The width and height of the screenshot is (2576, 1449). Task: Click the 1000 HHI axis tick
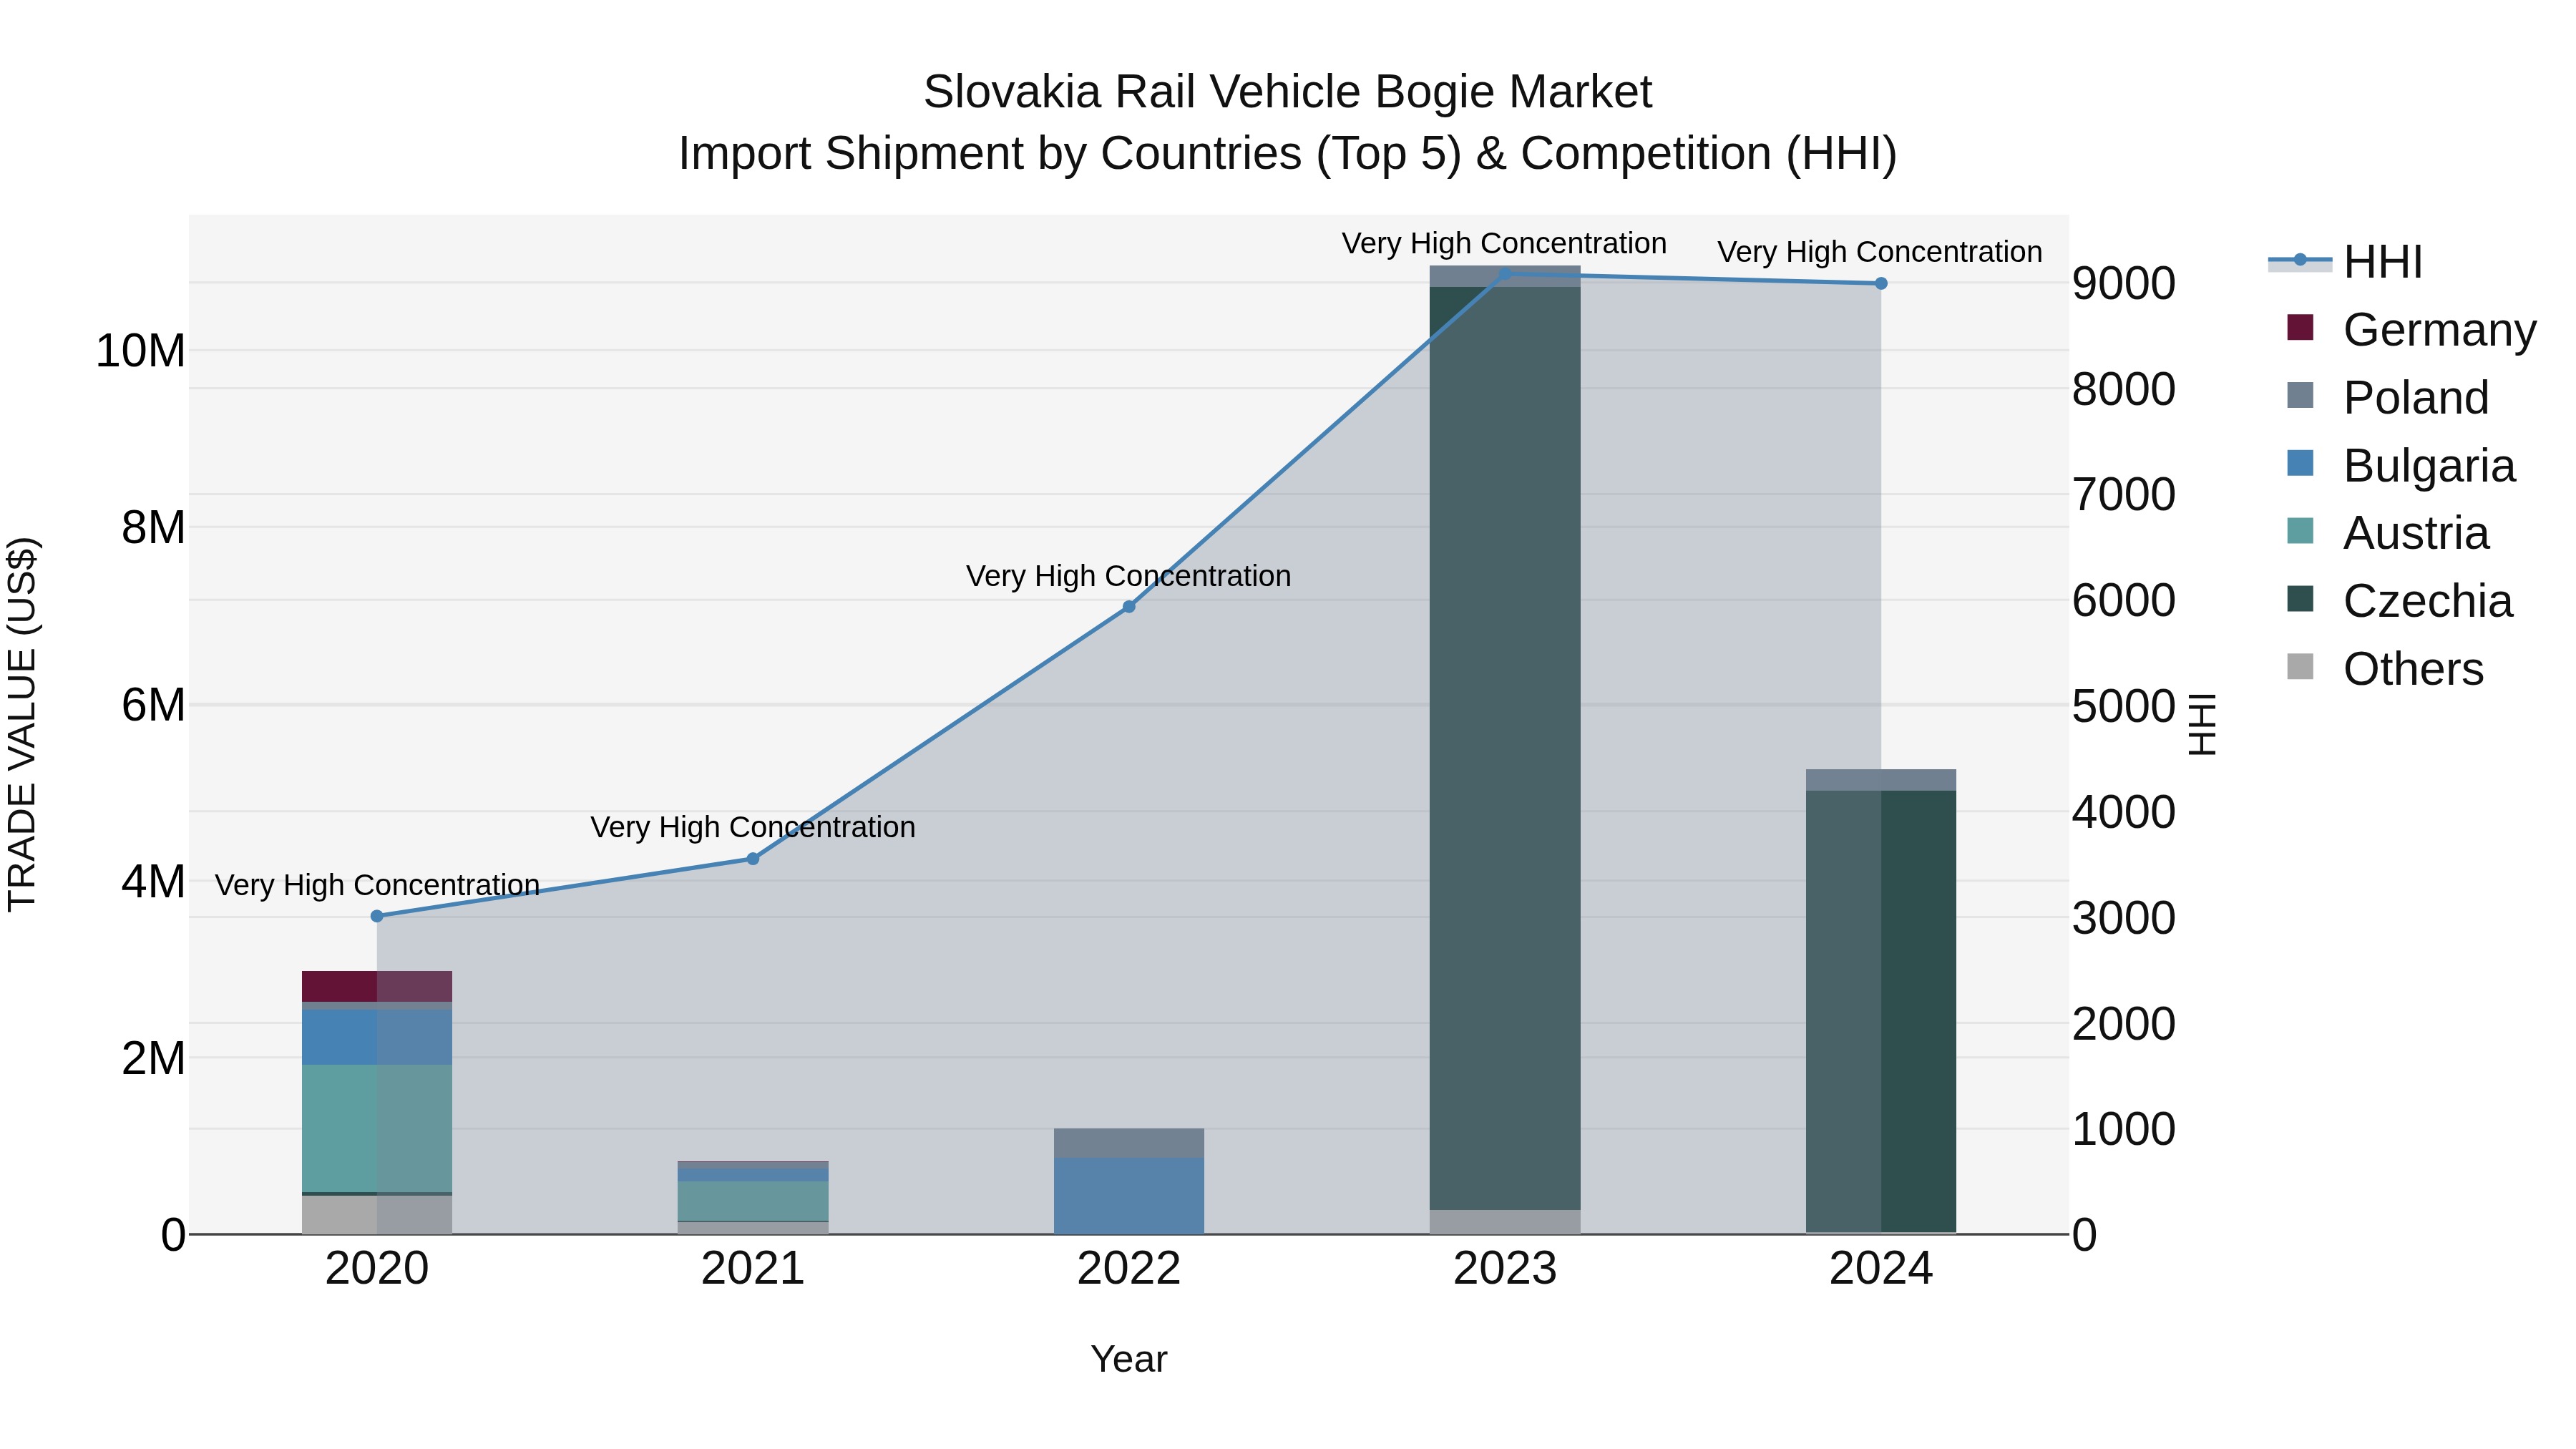(x=2124, y=1129)
